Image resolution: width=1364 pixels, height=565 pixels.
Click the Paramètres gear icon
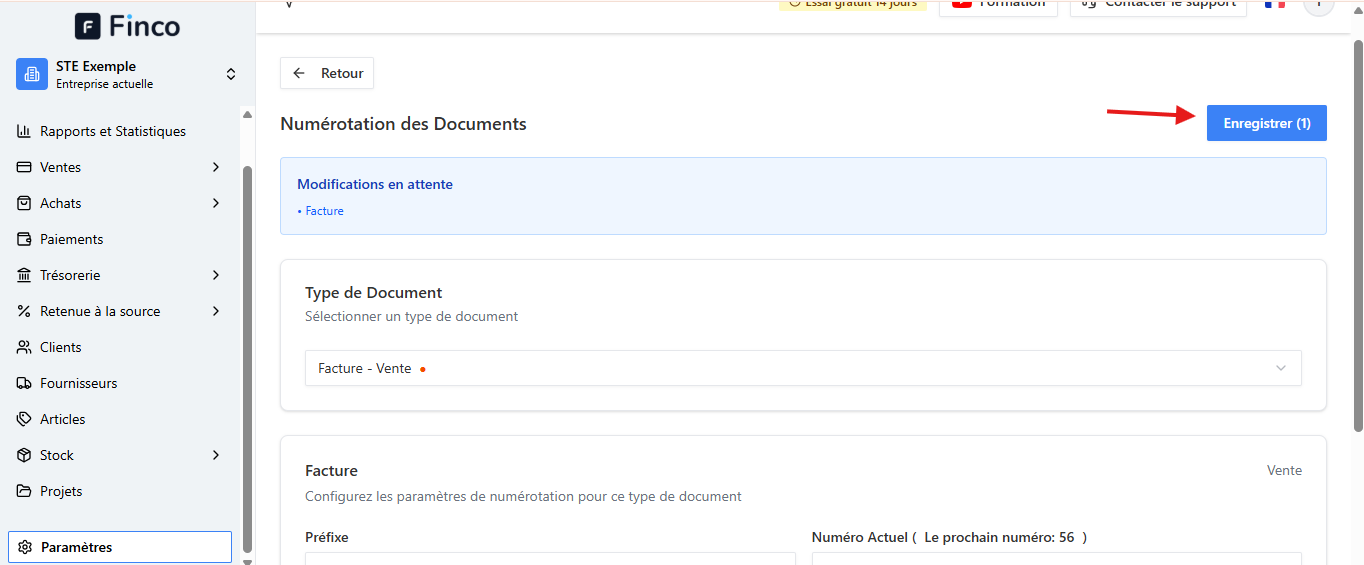pyautogui.click(x=25, y=547)
